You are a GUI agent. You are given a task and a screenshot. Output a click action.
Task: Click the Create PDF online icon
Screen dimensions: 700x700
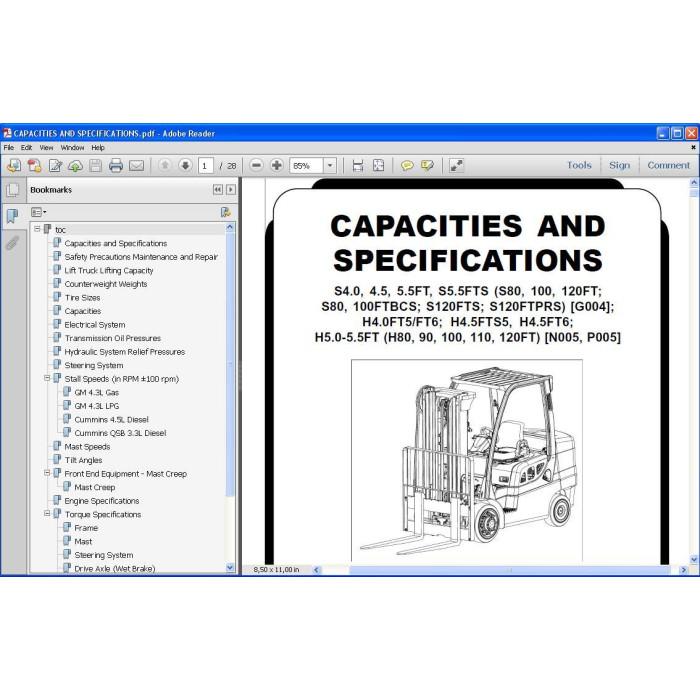coord(14,166)
